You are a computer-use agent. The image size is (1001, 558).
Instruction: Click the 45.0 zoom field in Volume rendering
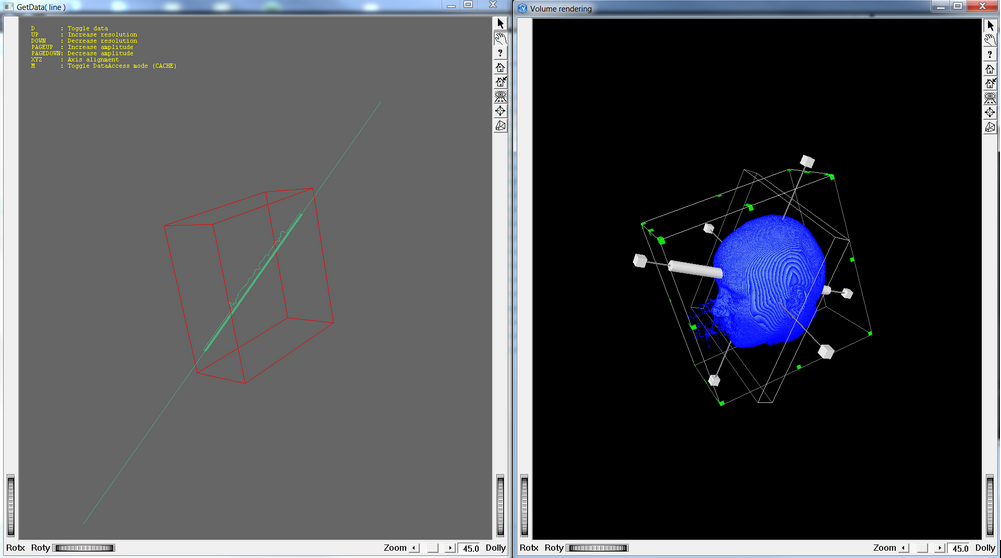point(959,548)
